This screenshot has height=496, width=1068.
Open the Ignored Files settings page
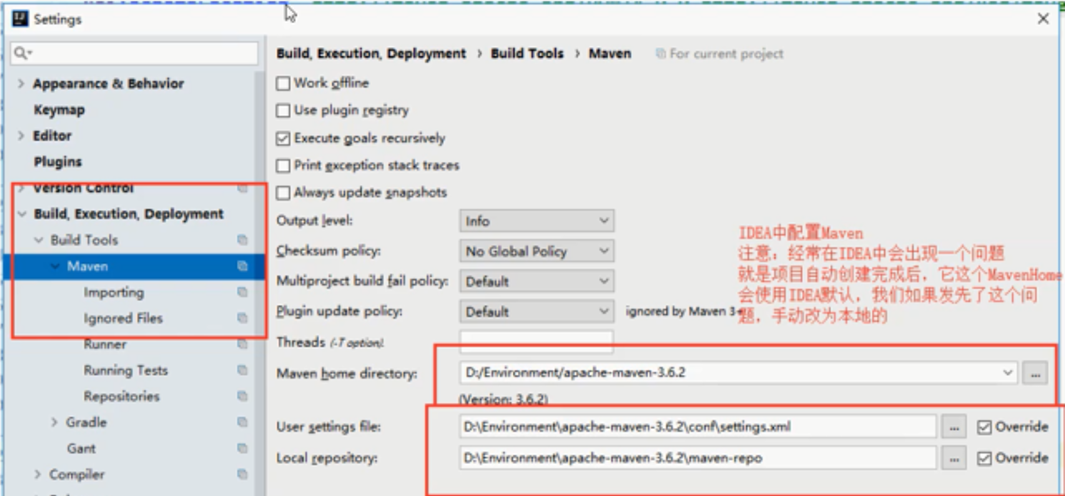click(123, 318)
